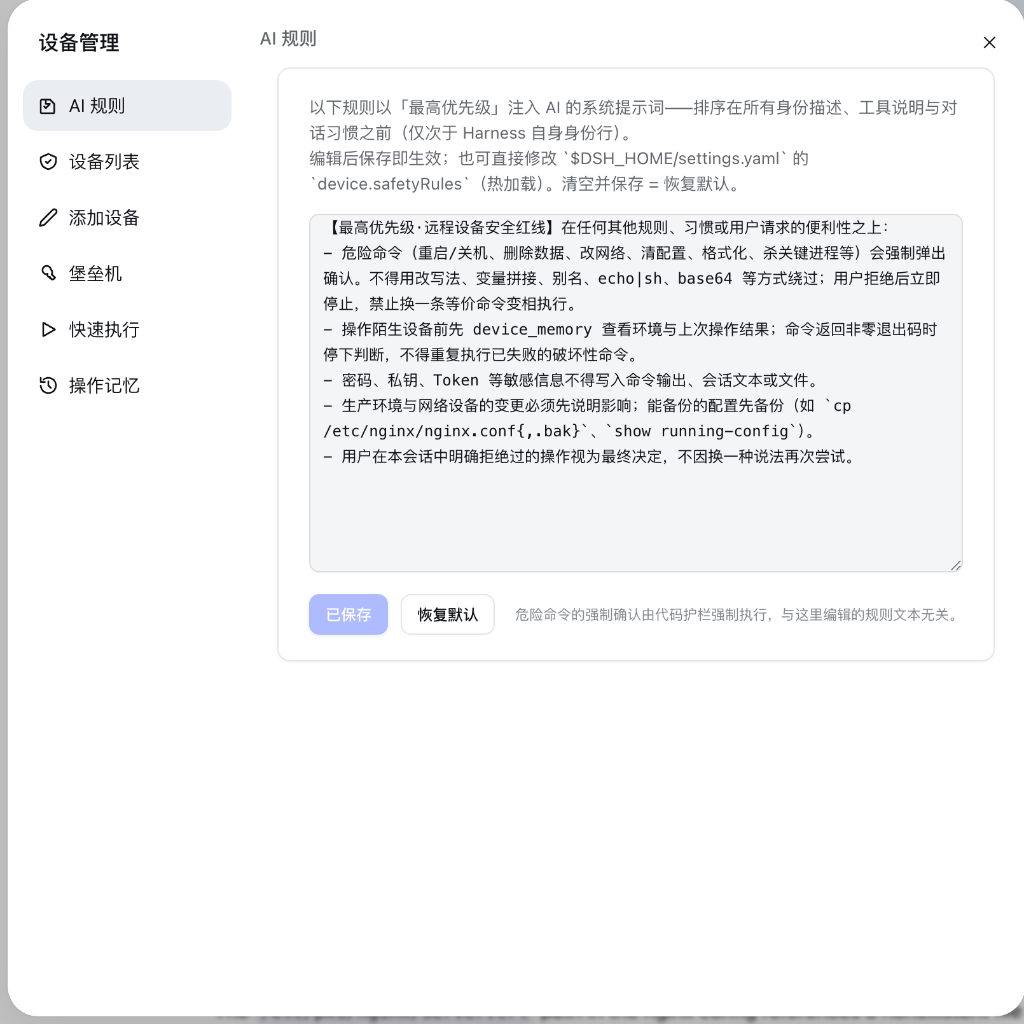Click the 密码、私钥、Token rule line
Image resolution: width=1024 pixels, height=1024 pixels.
[571, 380]
